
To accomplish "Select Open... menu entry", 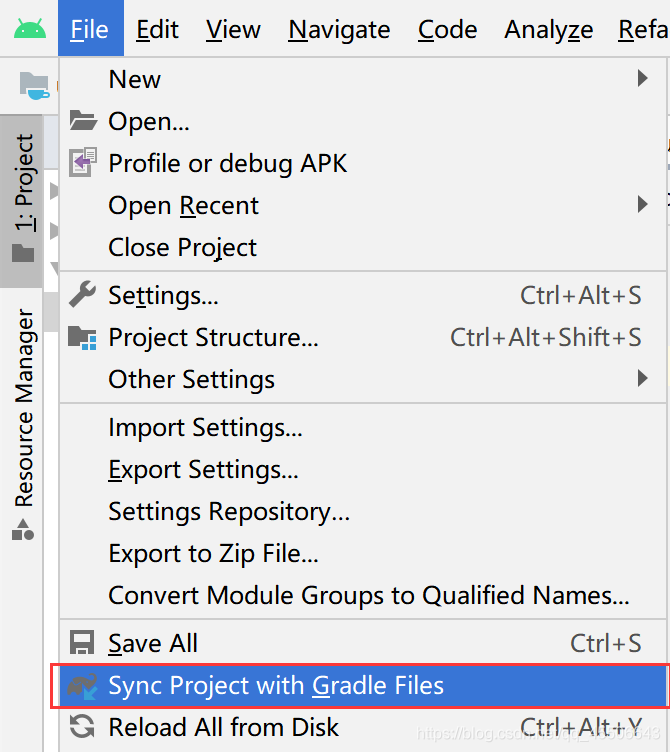I will (363, 121).
